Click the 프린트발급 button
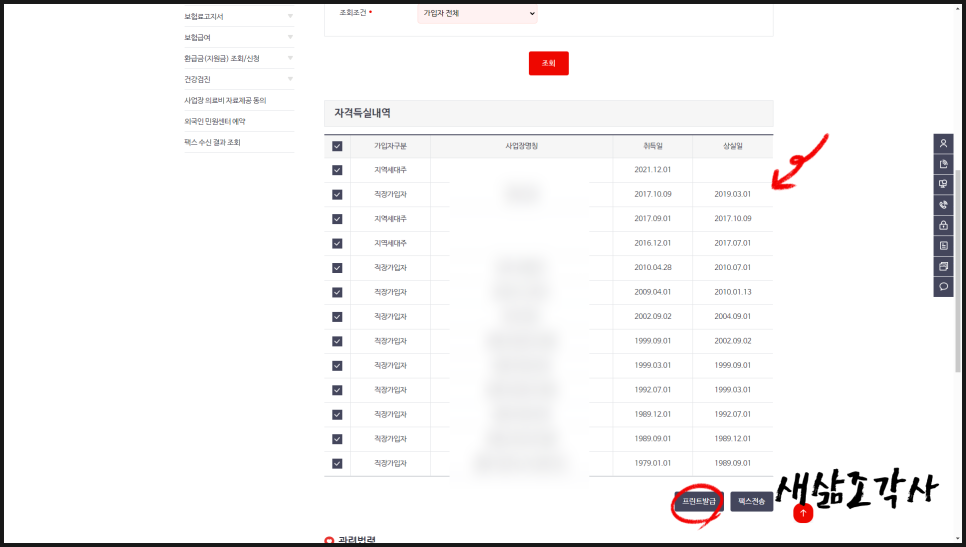This screenshot has height=547, width=966. tap(699, 501)
